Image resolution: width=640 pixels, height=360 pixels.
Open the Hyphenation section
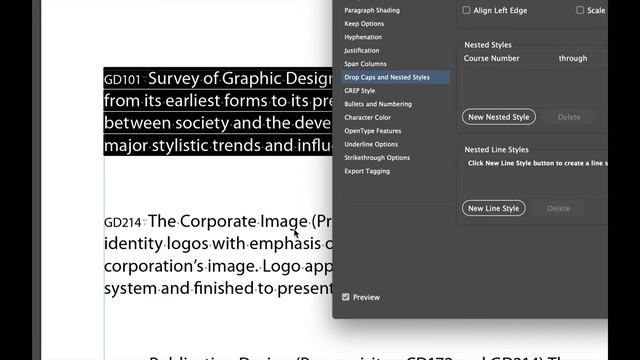(363, 37)
